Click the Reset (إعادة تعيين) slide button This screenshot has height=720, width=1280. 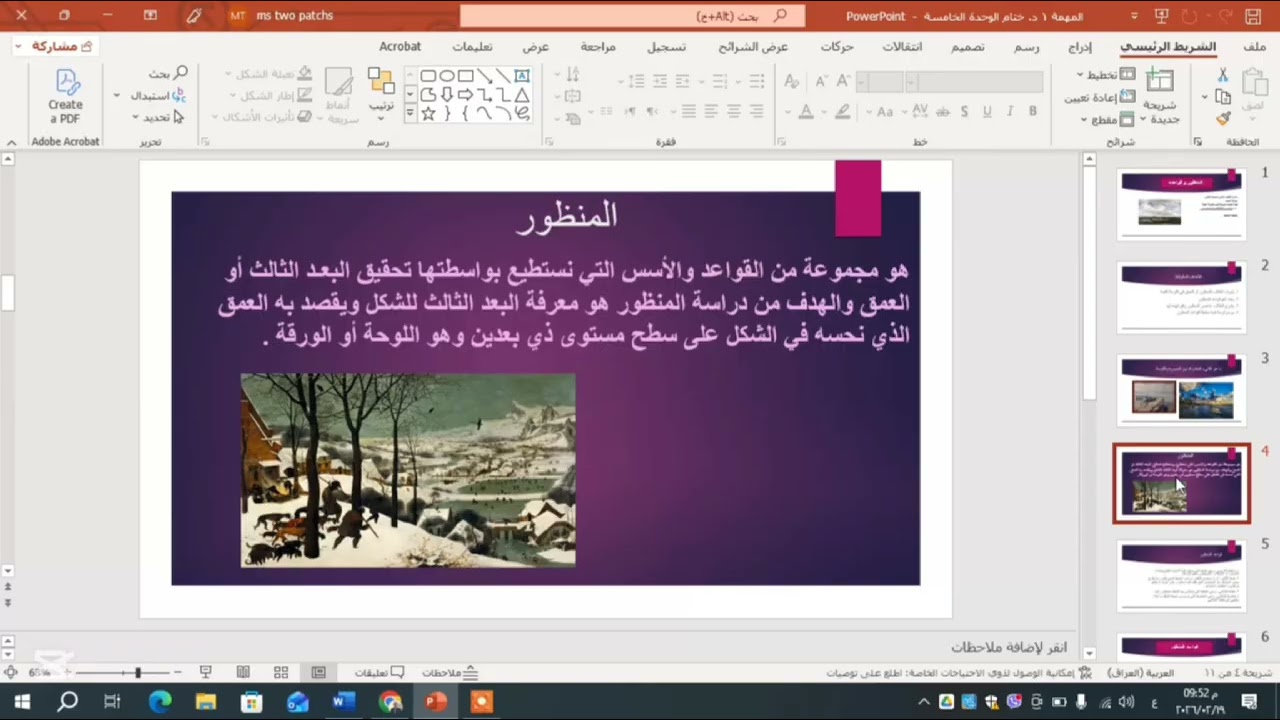click(x=1099, y=97)
